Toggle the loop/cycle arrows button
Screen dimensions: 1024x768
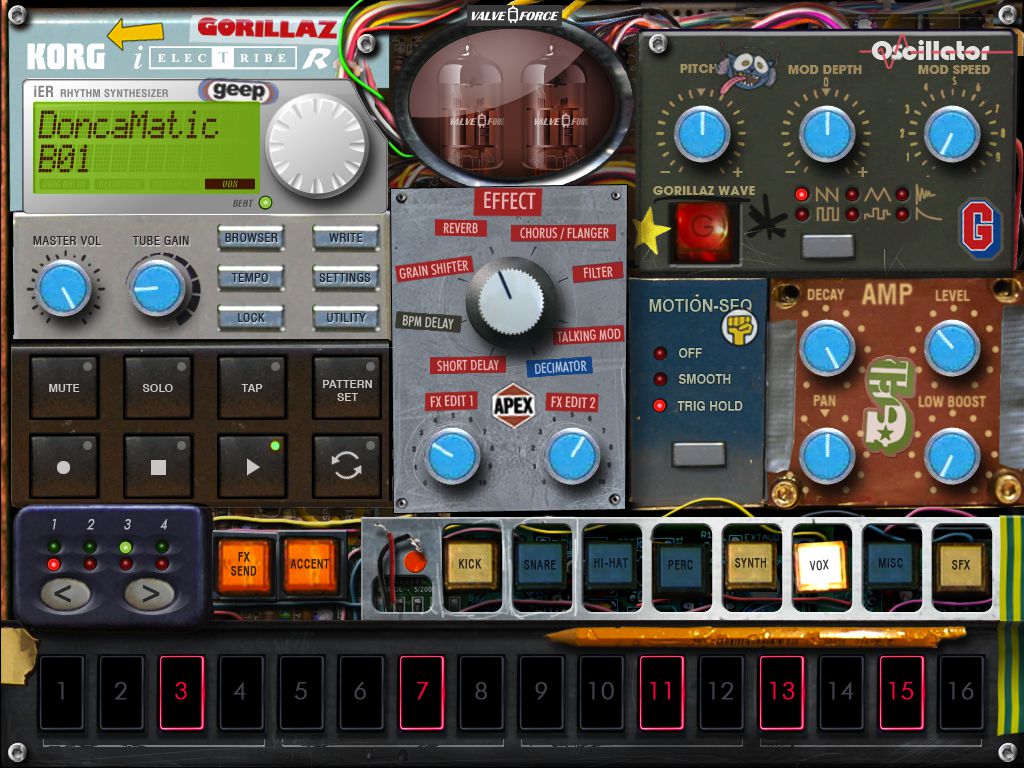[346, 466]
